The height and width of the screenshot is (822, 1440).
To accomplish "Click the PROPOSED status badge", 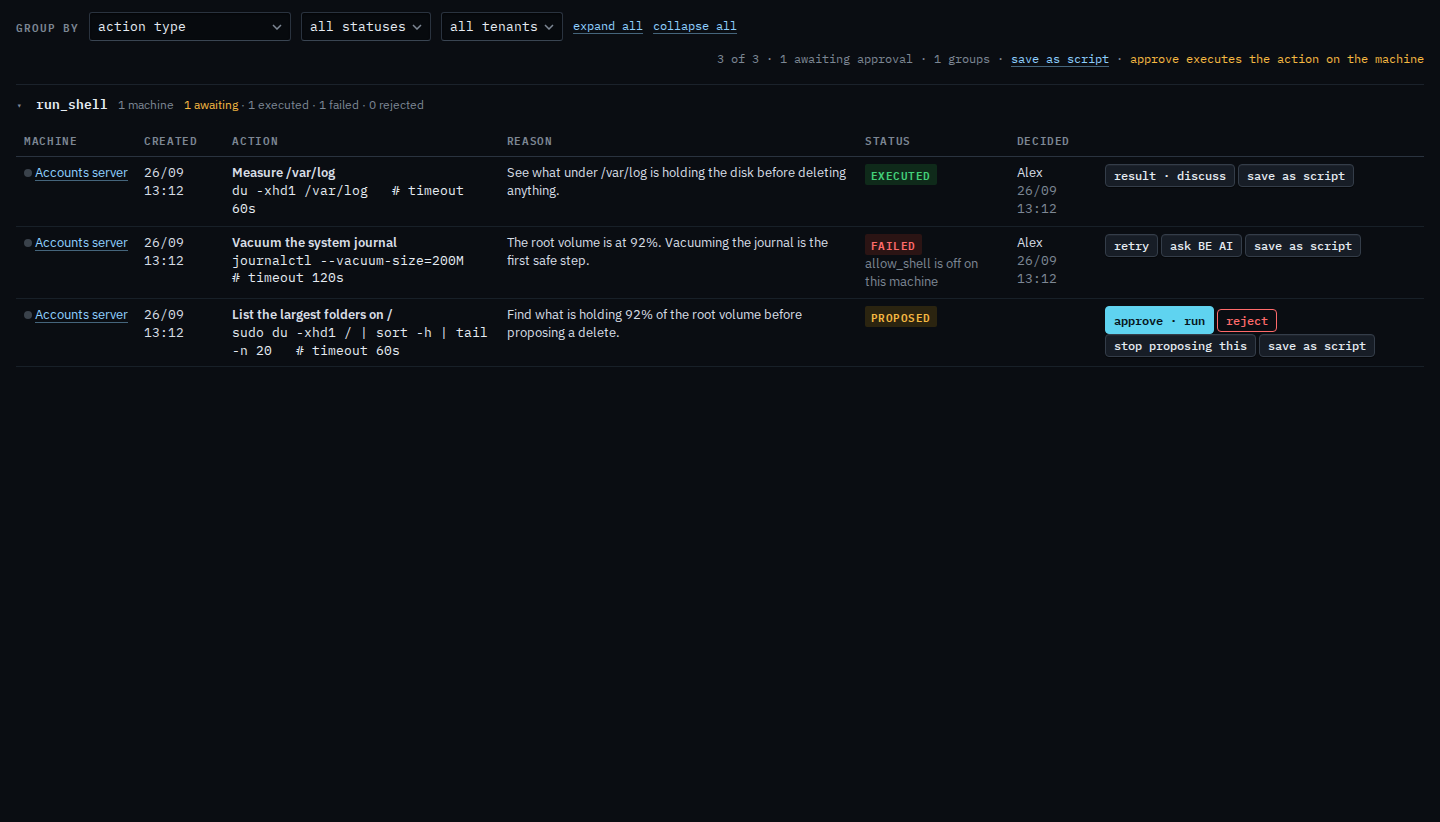I will pos(901,318).
